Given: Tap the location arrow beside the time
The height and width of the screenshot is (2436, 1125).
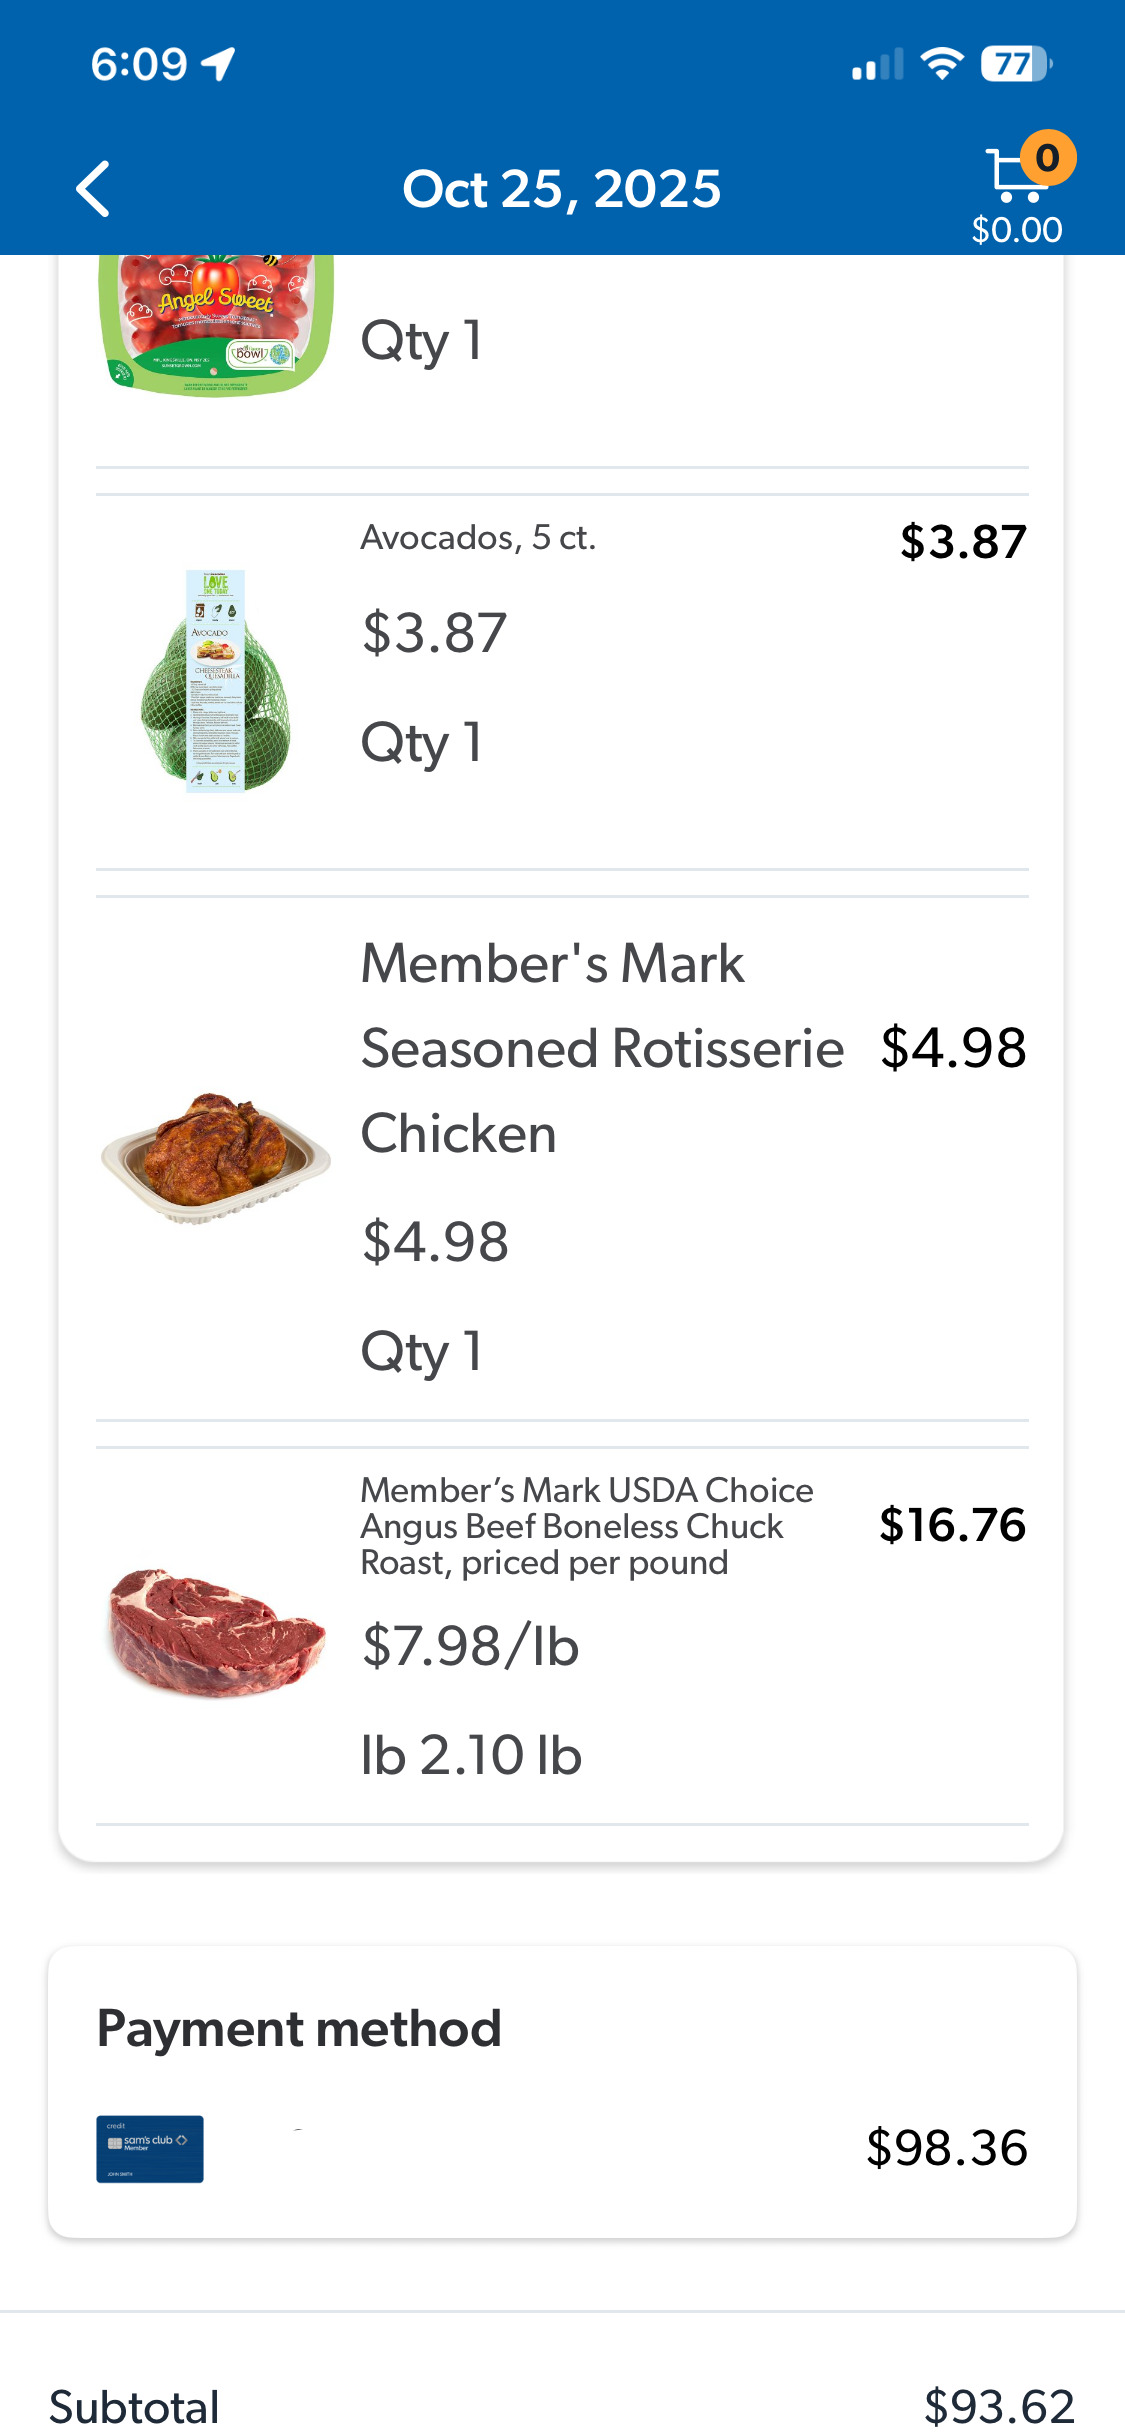Looking at the screenshot, I should point(218,64).
